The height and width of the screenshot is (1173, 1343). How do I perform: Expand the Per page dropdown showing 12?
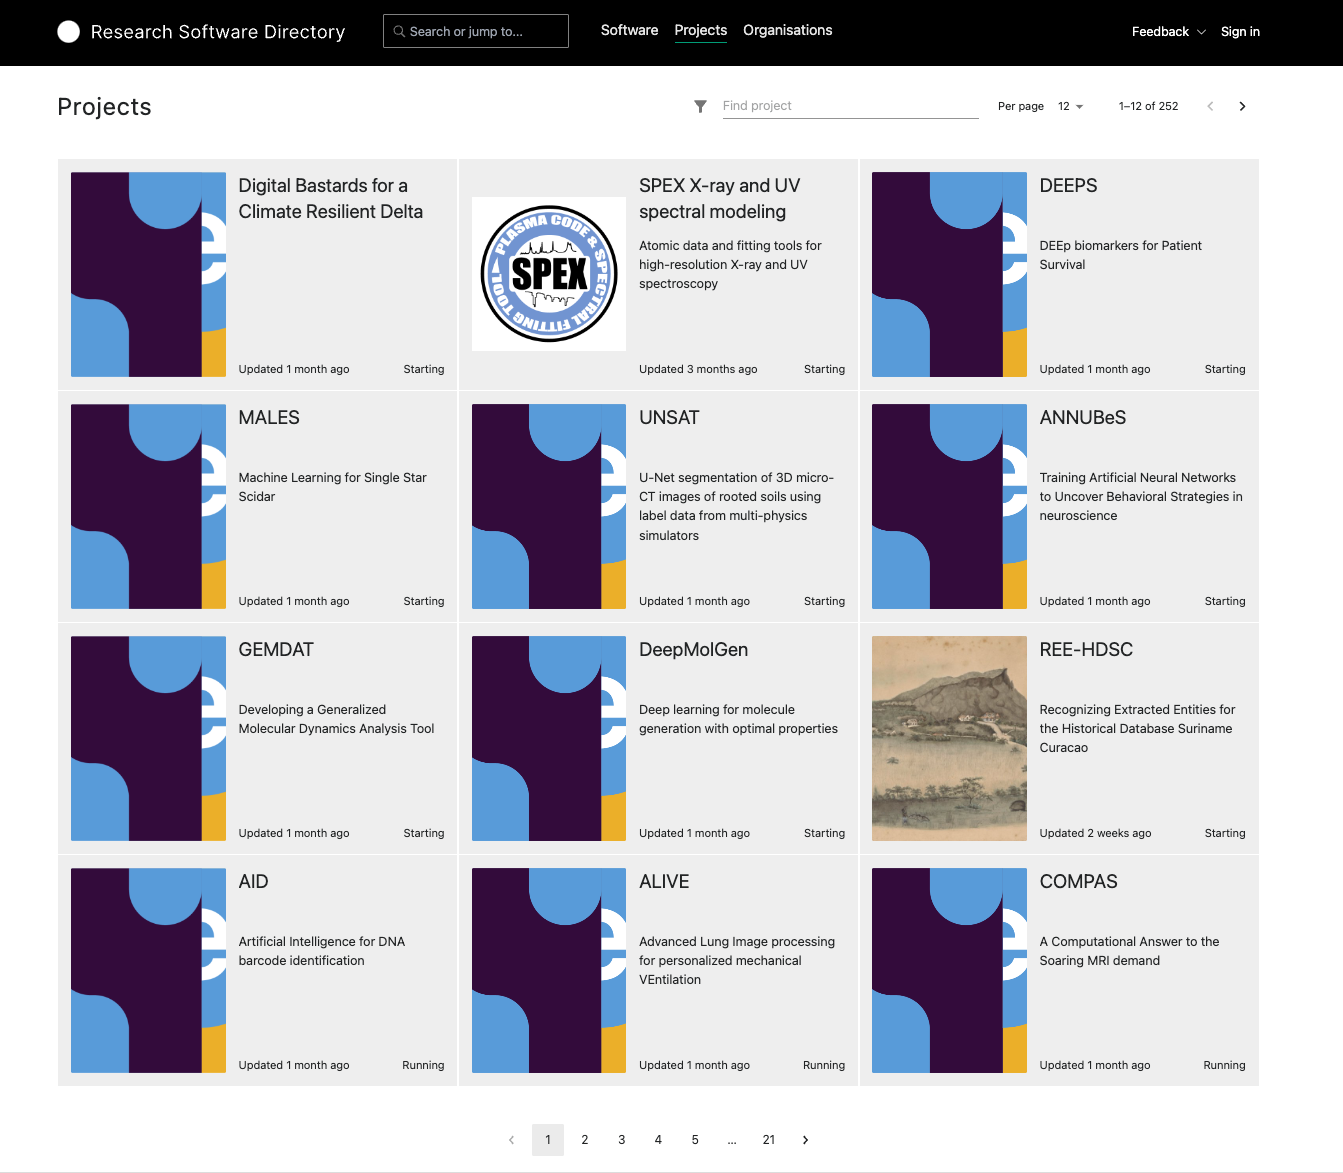[x=1070, y=106]
